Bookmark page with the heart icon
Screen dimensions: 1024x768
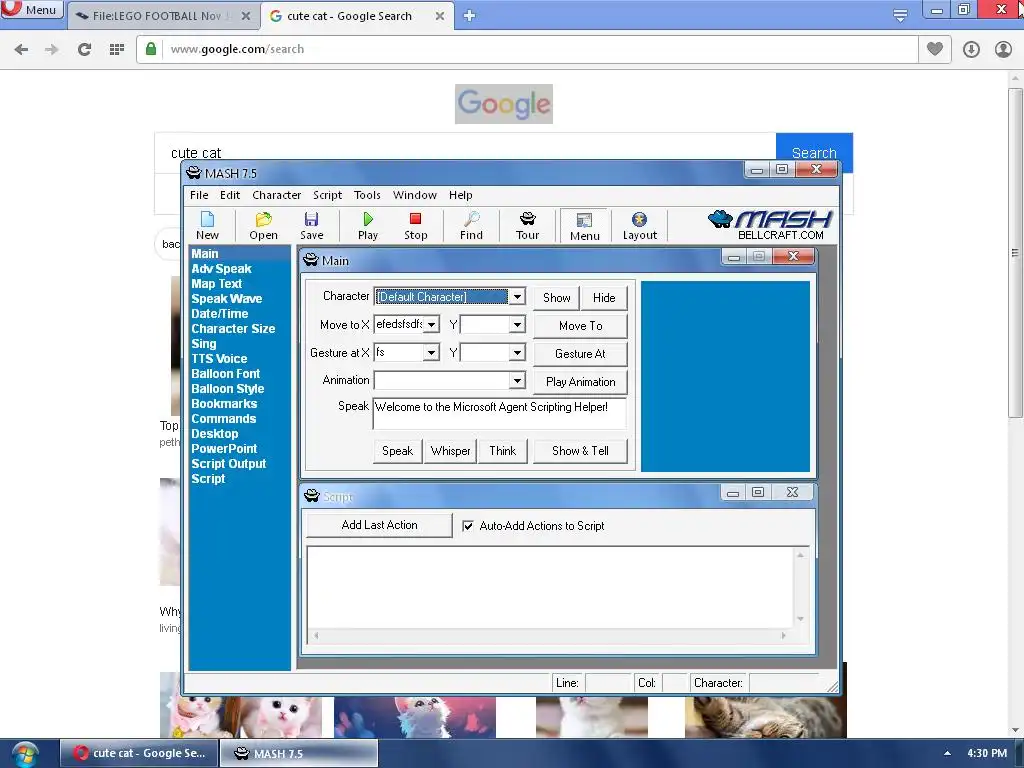click(935, 49)
